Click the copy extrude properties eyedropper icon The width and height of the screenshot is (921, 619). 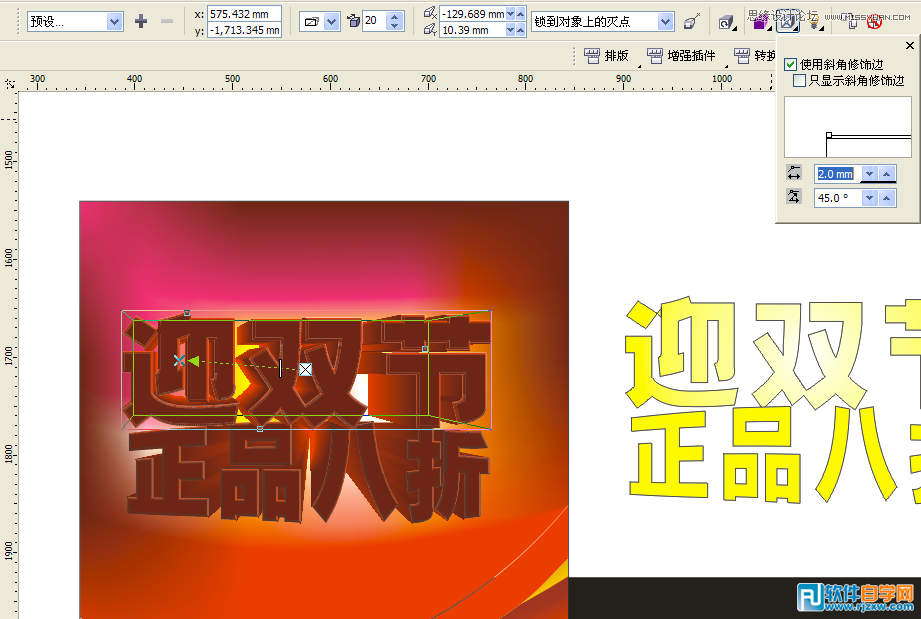point(692,19)
